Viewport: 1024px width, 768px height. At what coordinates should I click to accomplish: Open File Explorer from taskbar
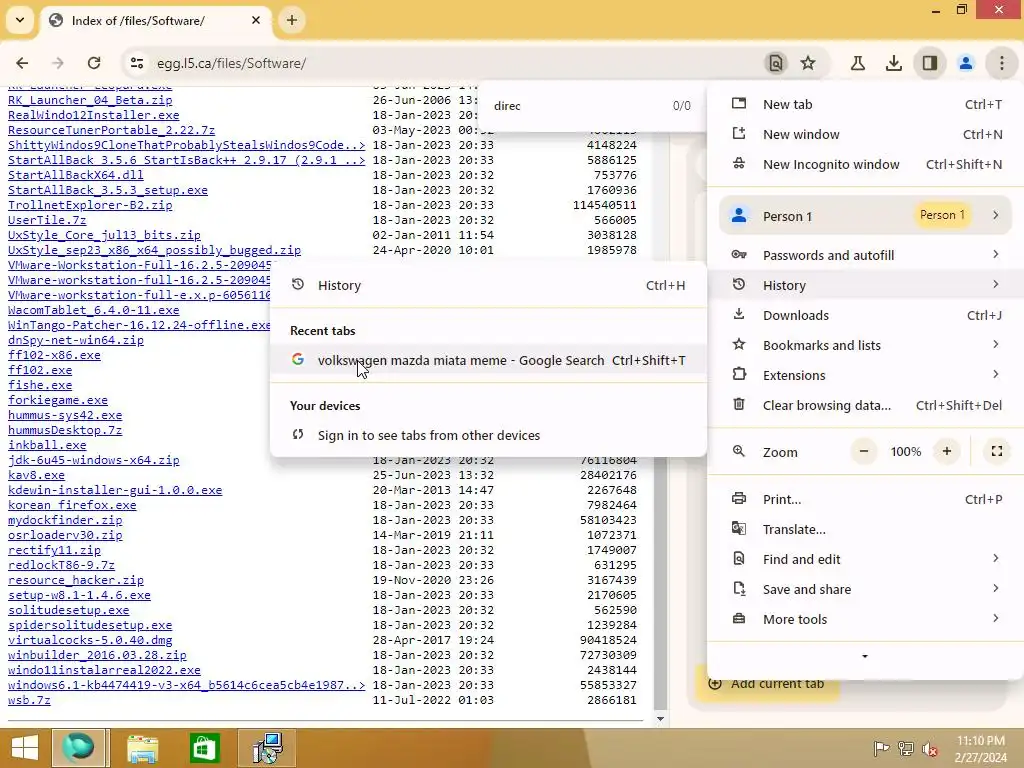[142, 748]
